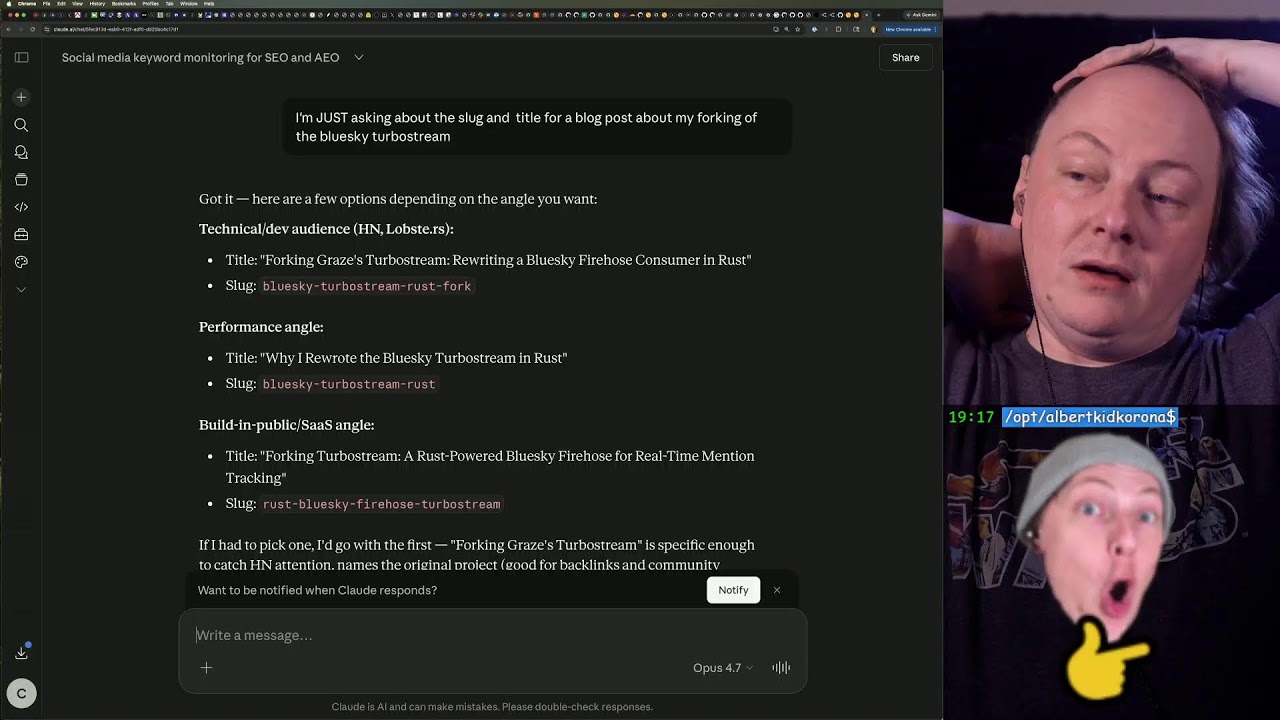This screenshot has width=1280, height=720.
Task: Click the user message about slug and title
Action: [536, 127]
